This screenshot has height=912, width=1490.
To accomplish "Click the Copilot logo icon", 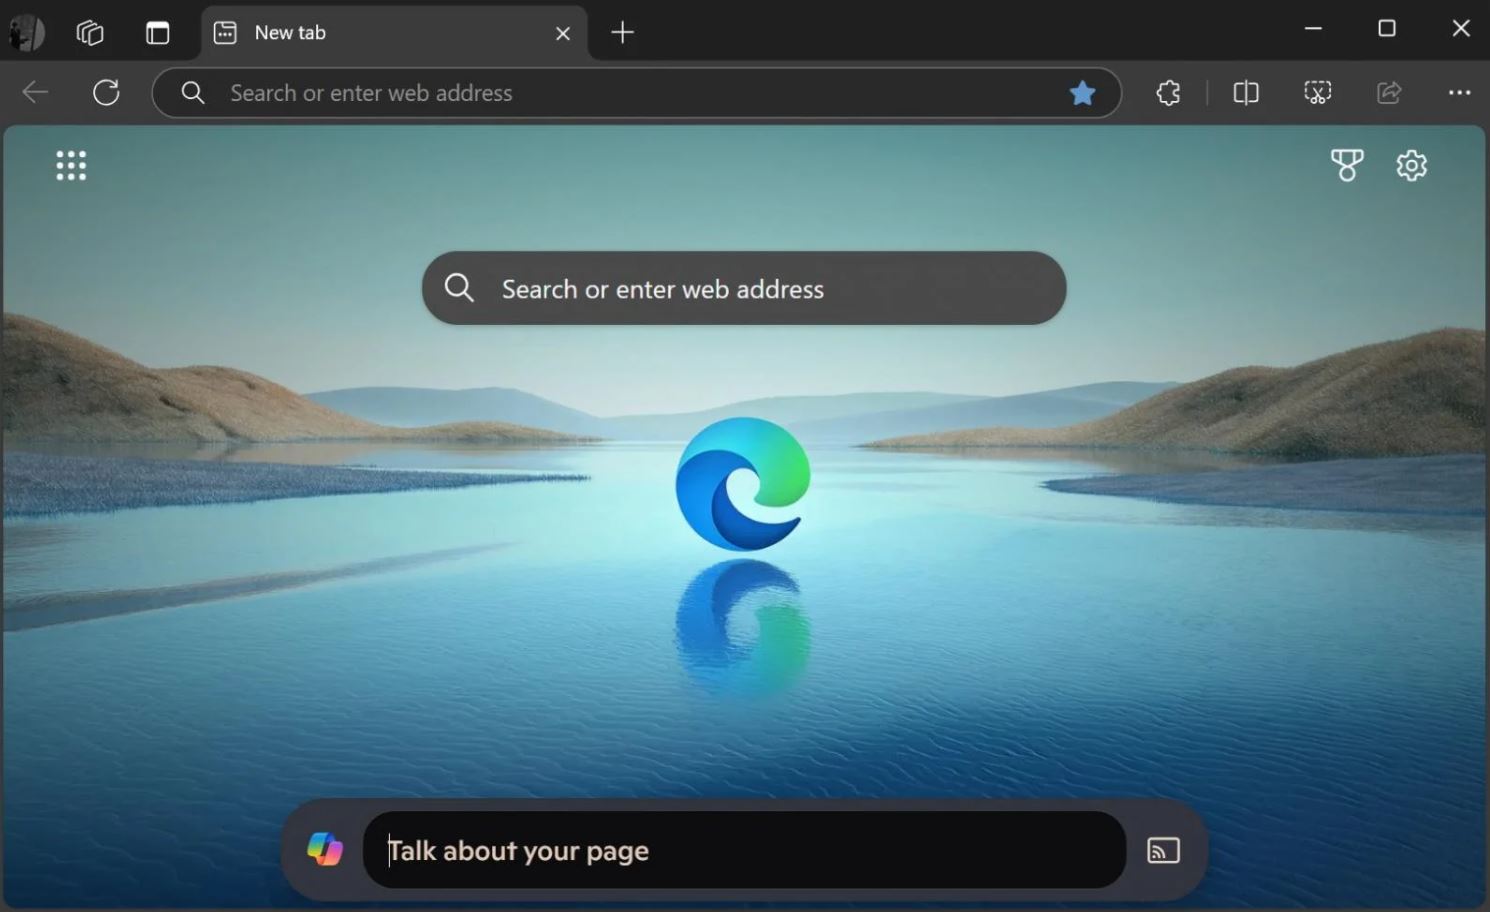I will (x=325, y=850).
